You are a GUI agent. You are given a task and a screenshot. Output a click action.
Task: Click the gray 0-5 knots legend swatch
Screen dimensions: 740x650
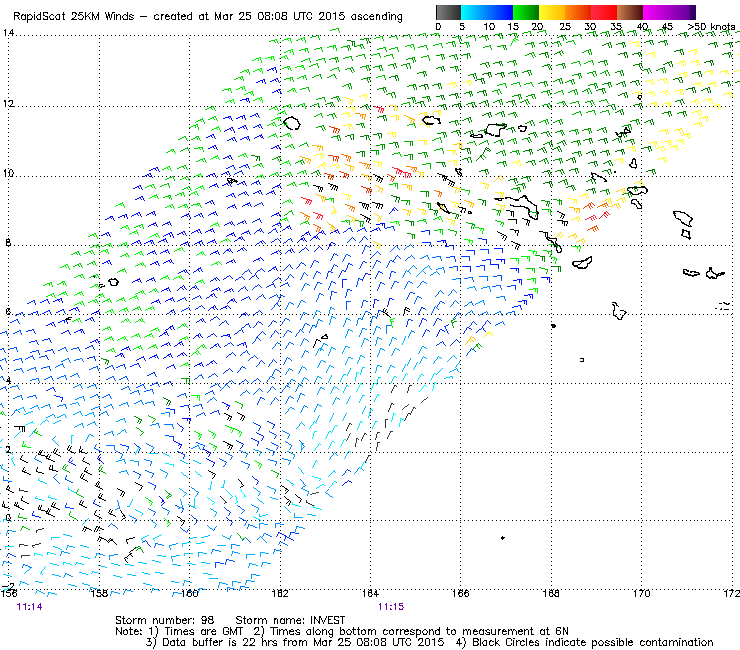tap(448, 12)
